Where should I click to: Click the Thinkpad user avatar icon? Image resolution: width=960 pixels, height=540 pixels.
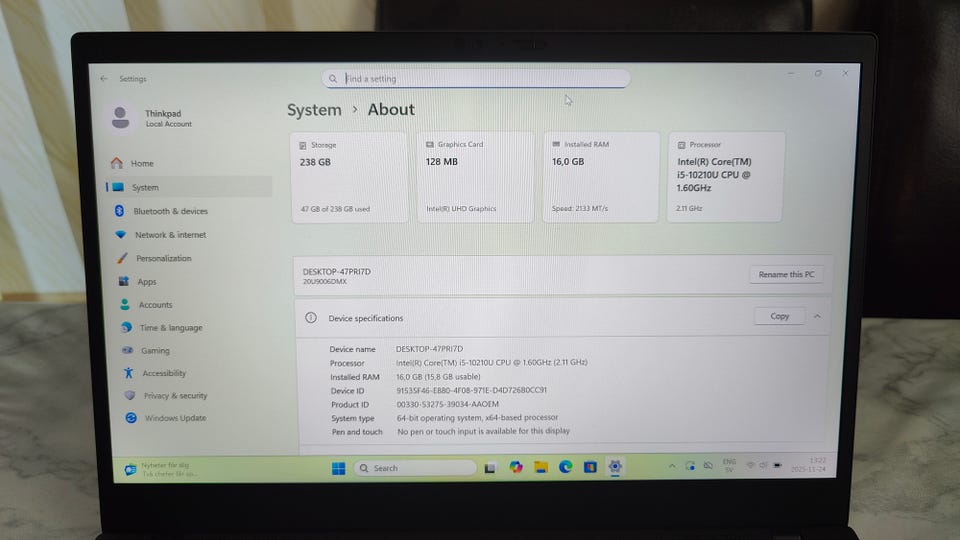click(x=121, y=117)
